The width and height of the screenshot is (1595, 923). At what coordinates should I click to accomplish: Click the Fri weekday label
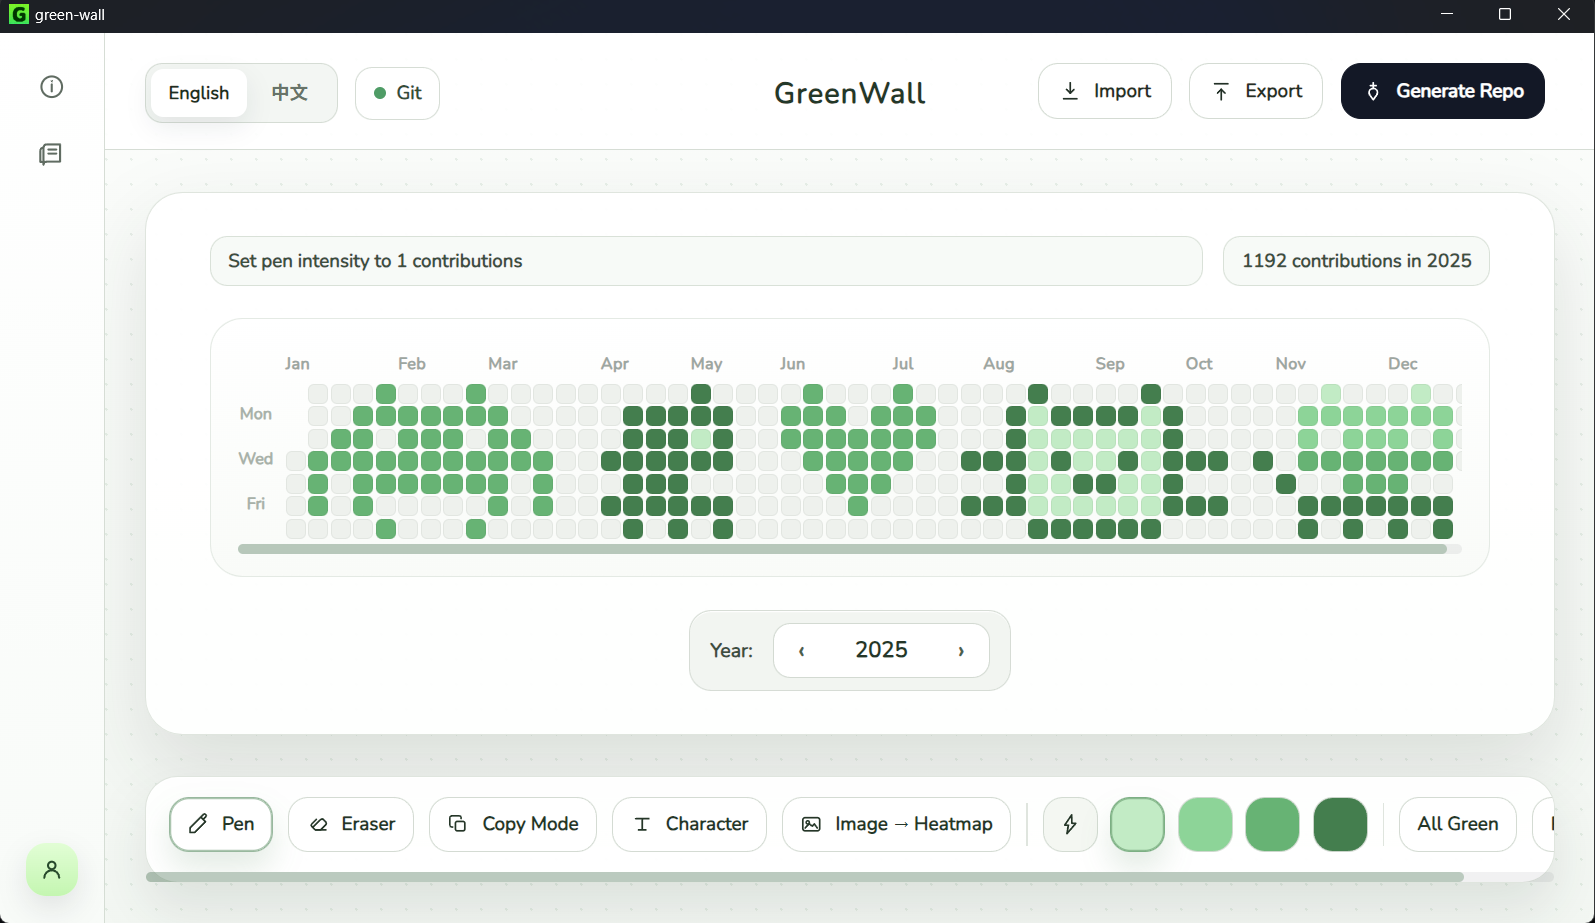coord(256,504)
